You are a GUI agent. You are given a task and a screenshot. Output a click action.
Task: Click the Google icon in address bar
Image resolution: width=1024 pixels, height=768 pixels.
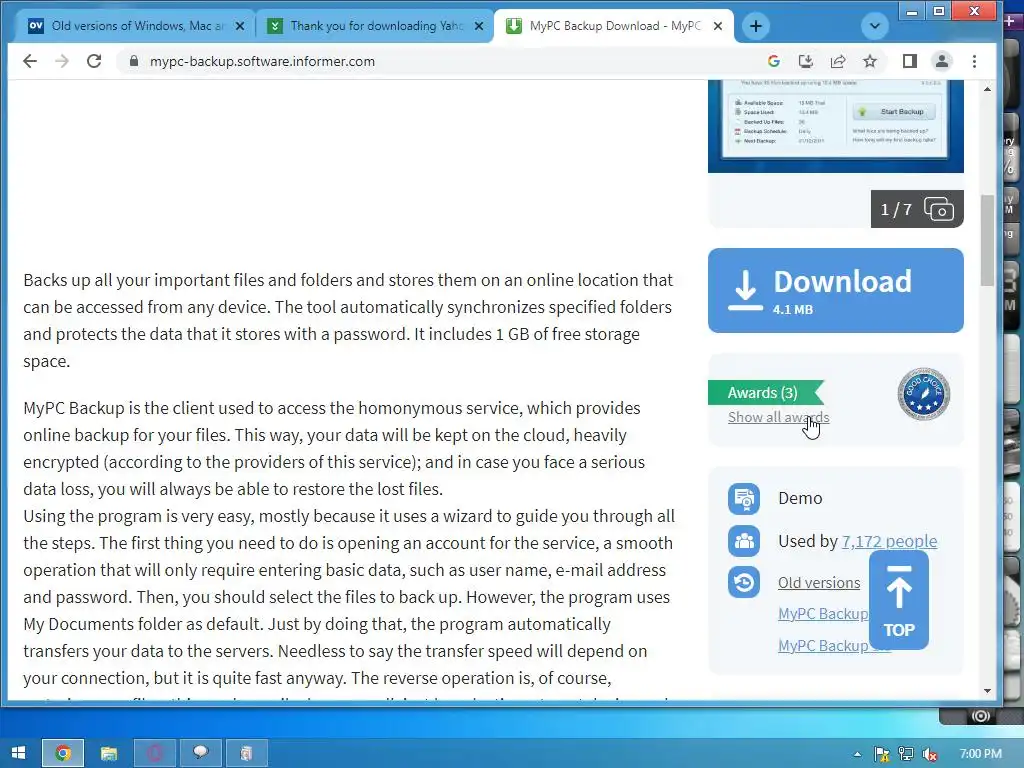click(774, 61)
